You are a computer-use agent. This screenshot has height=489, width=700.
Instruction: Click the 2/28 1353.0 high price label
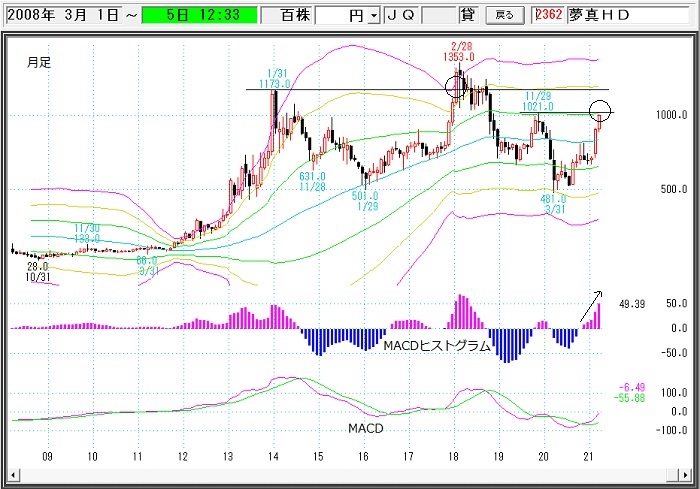[459, 51]
